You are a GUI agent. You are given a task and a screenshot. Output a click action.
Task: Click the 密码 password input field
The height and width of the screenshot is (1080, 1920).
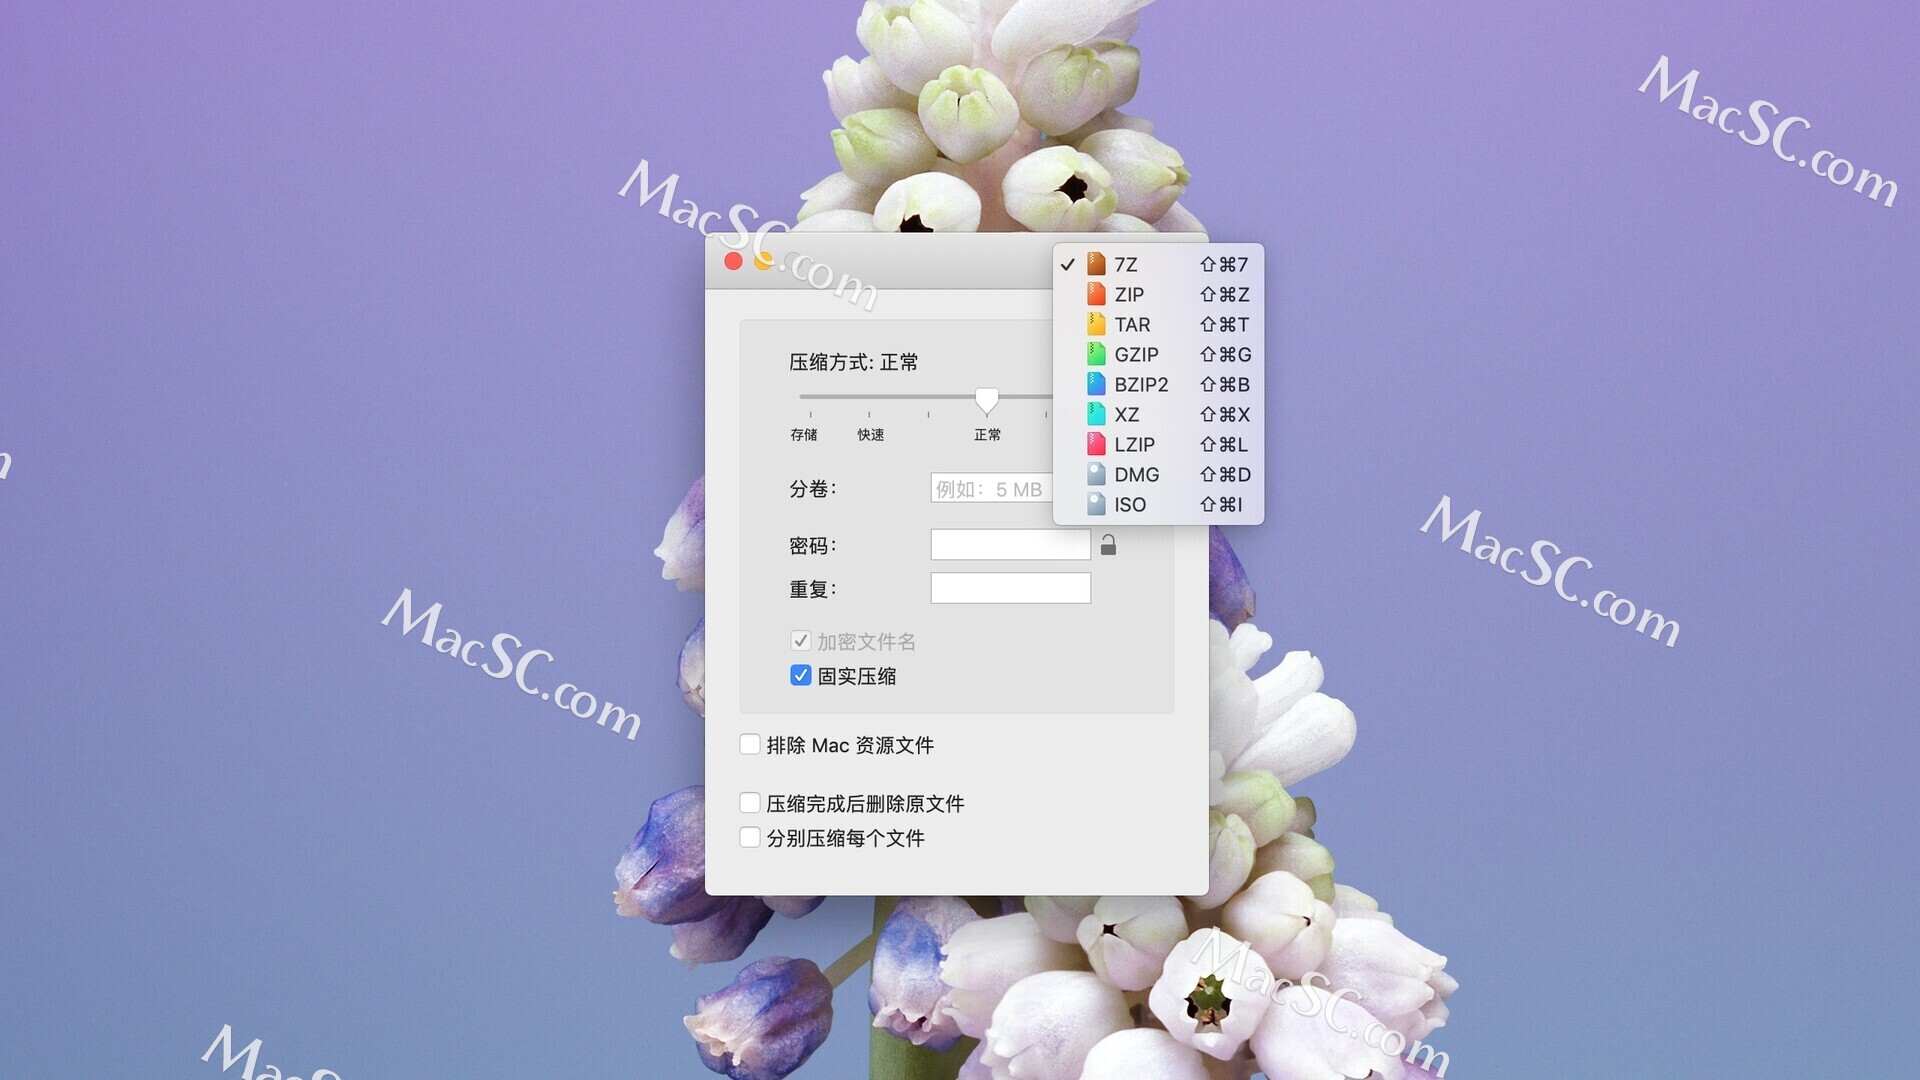1010,545
